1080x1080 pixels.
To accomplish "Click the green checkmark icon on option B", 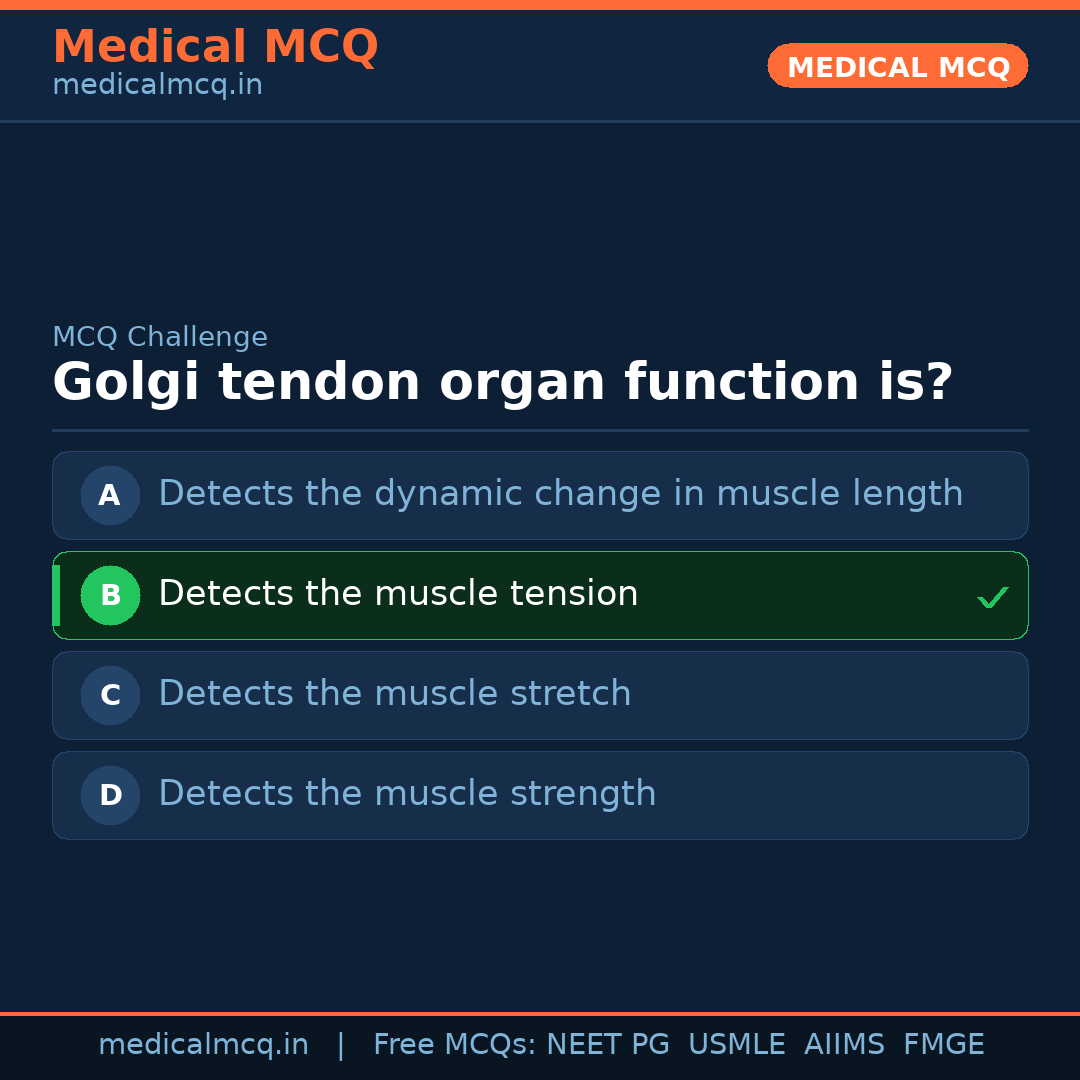I will pyautogui.click(x=993, y=596).
